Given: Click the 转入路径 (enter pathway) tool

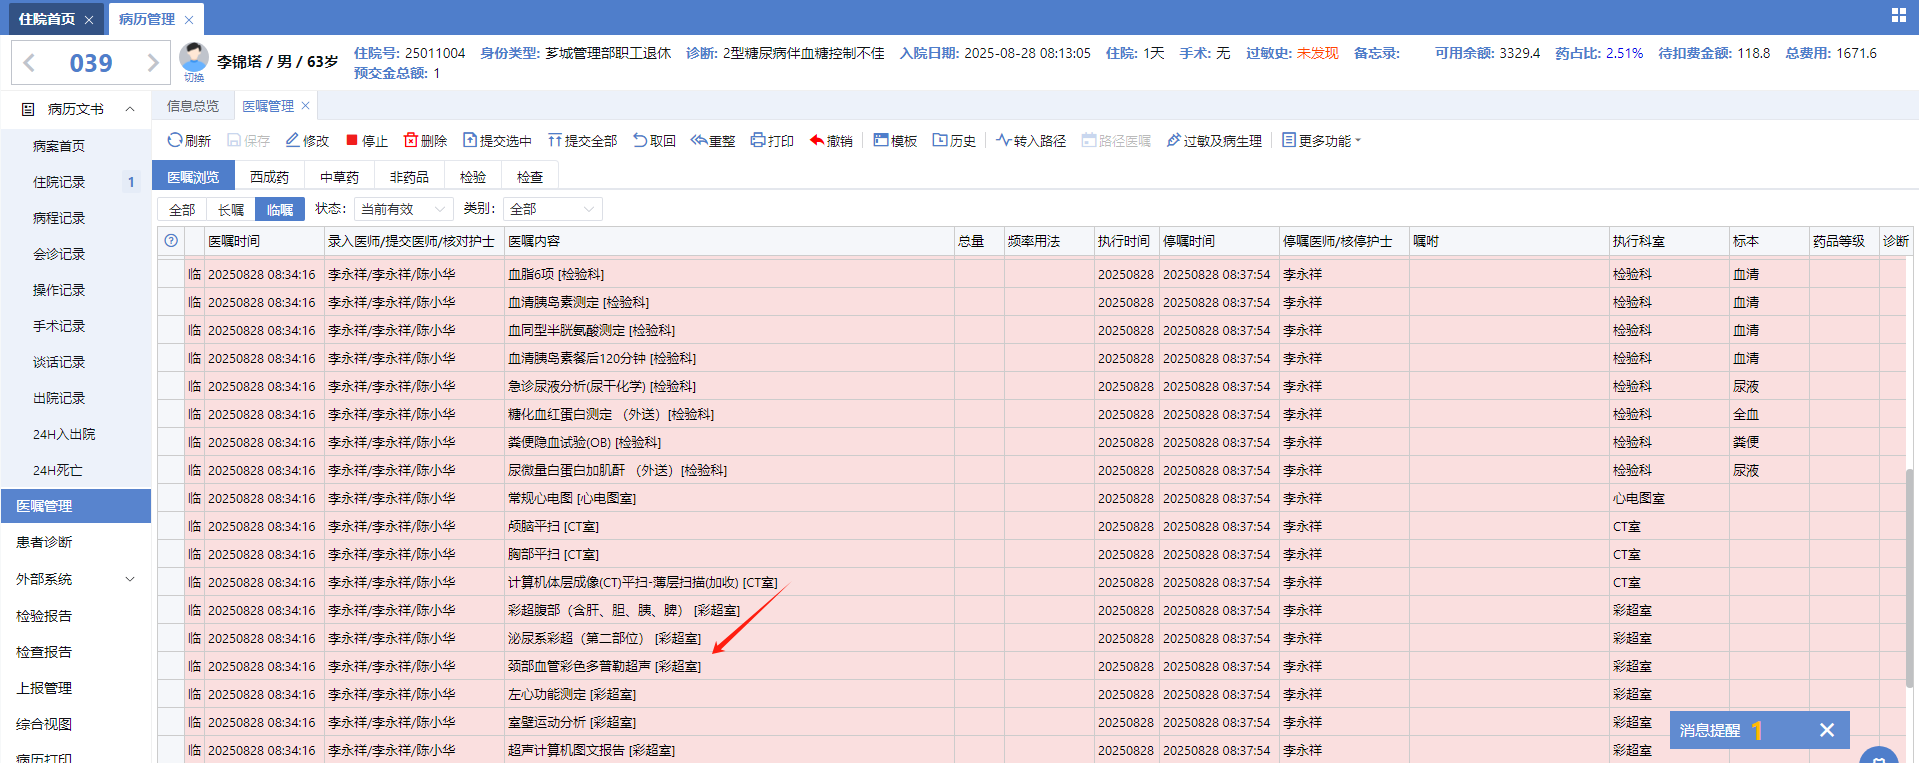Looking at the screenshot, I should [1031, 141].
